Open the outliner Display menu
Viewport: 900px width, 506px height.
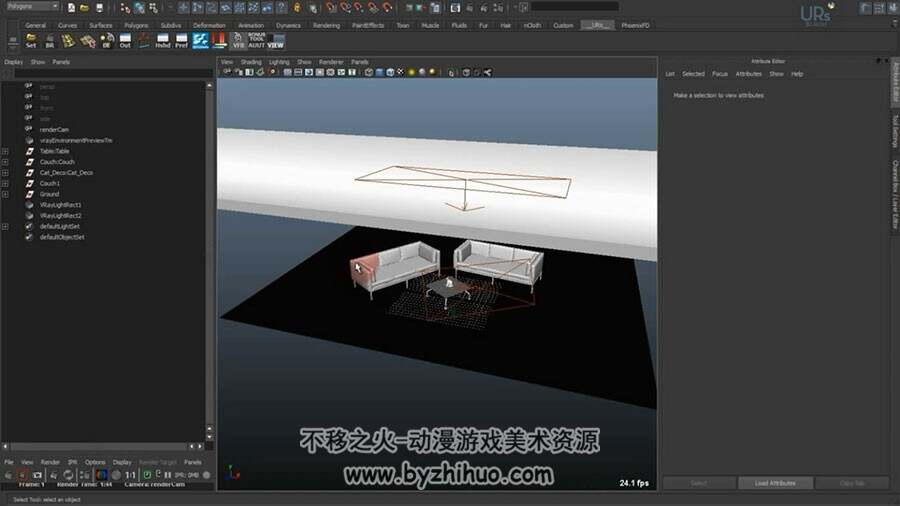click(x=14, y=62)
